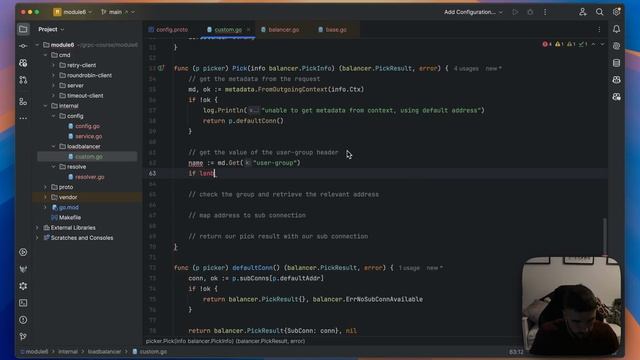The image size is (640, 360).
Task: Click custom.go breadcrumb in status bar
Action: click(x=150, y=351)
